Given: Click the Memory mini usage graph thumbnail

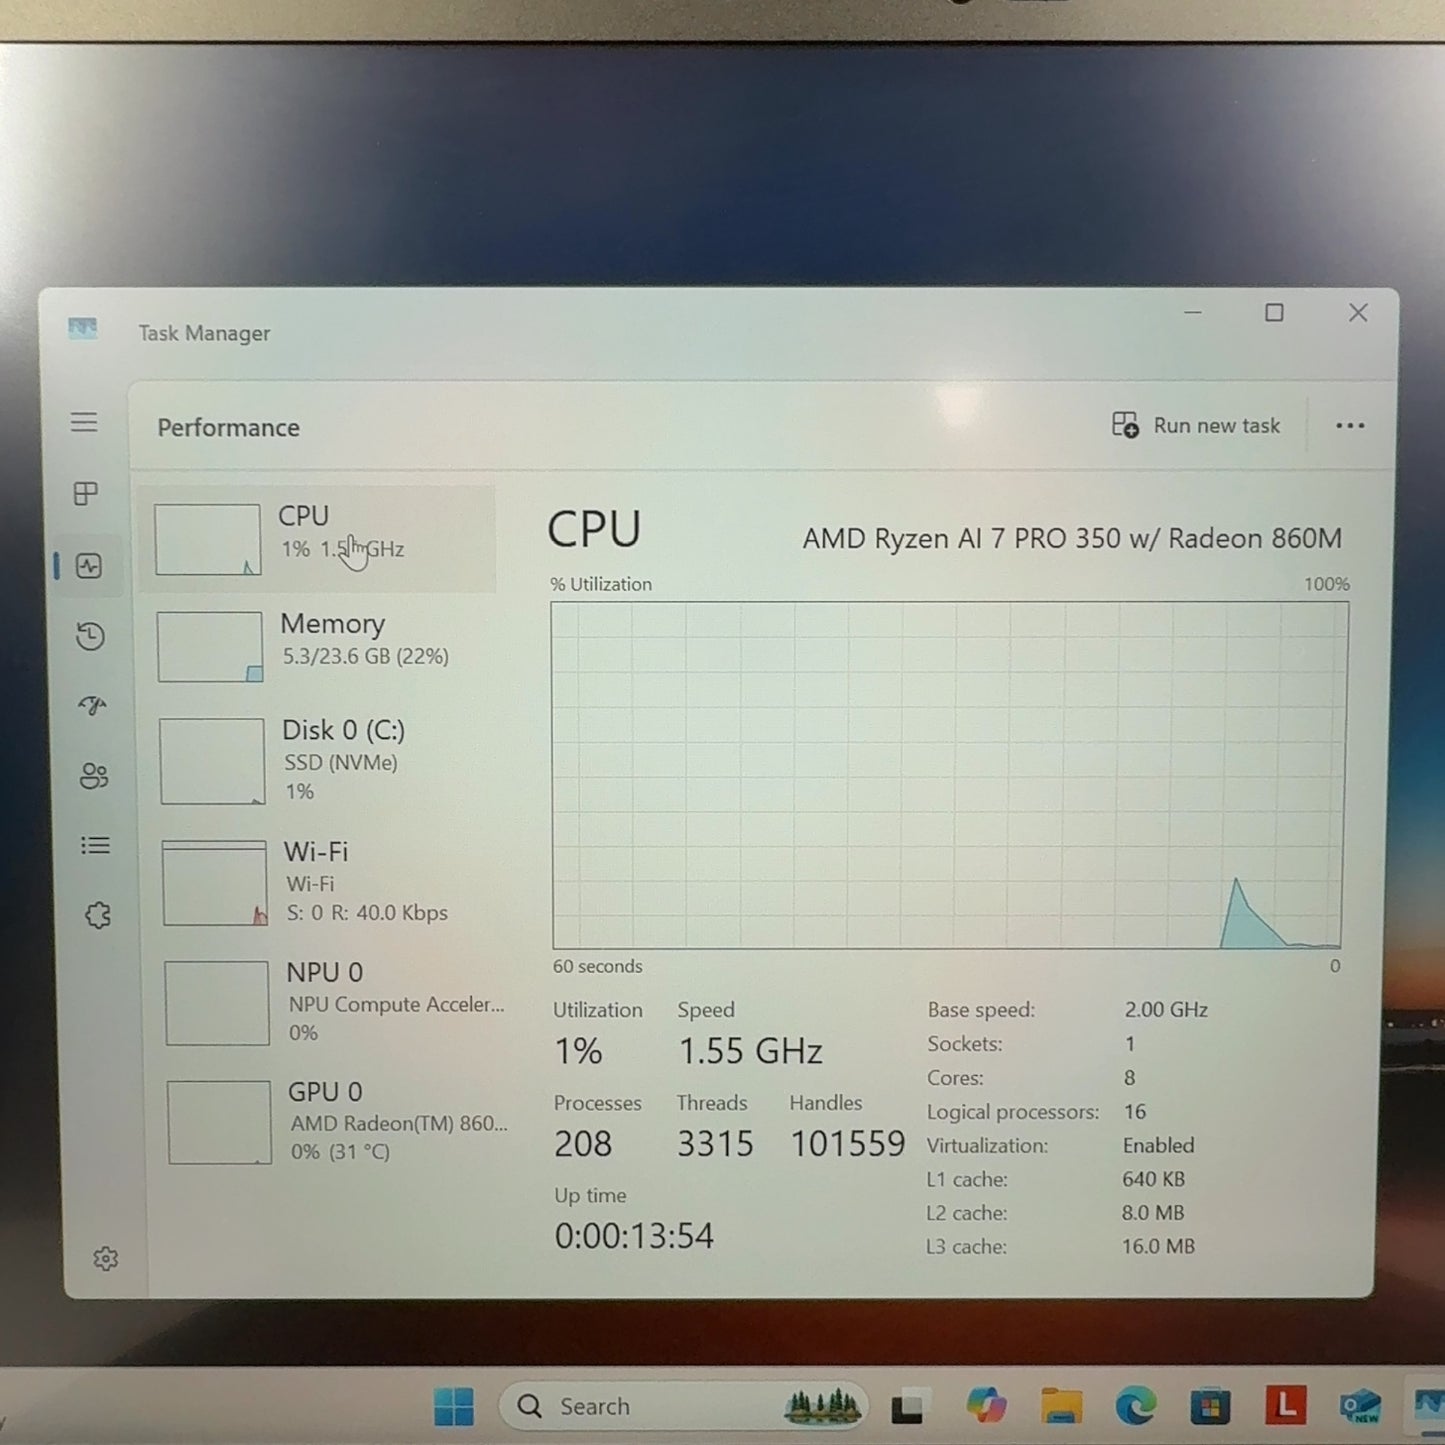Looking at the screenshot, I should click(210, 647).
